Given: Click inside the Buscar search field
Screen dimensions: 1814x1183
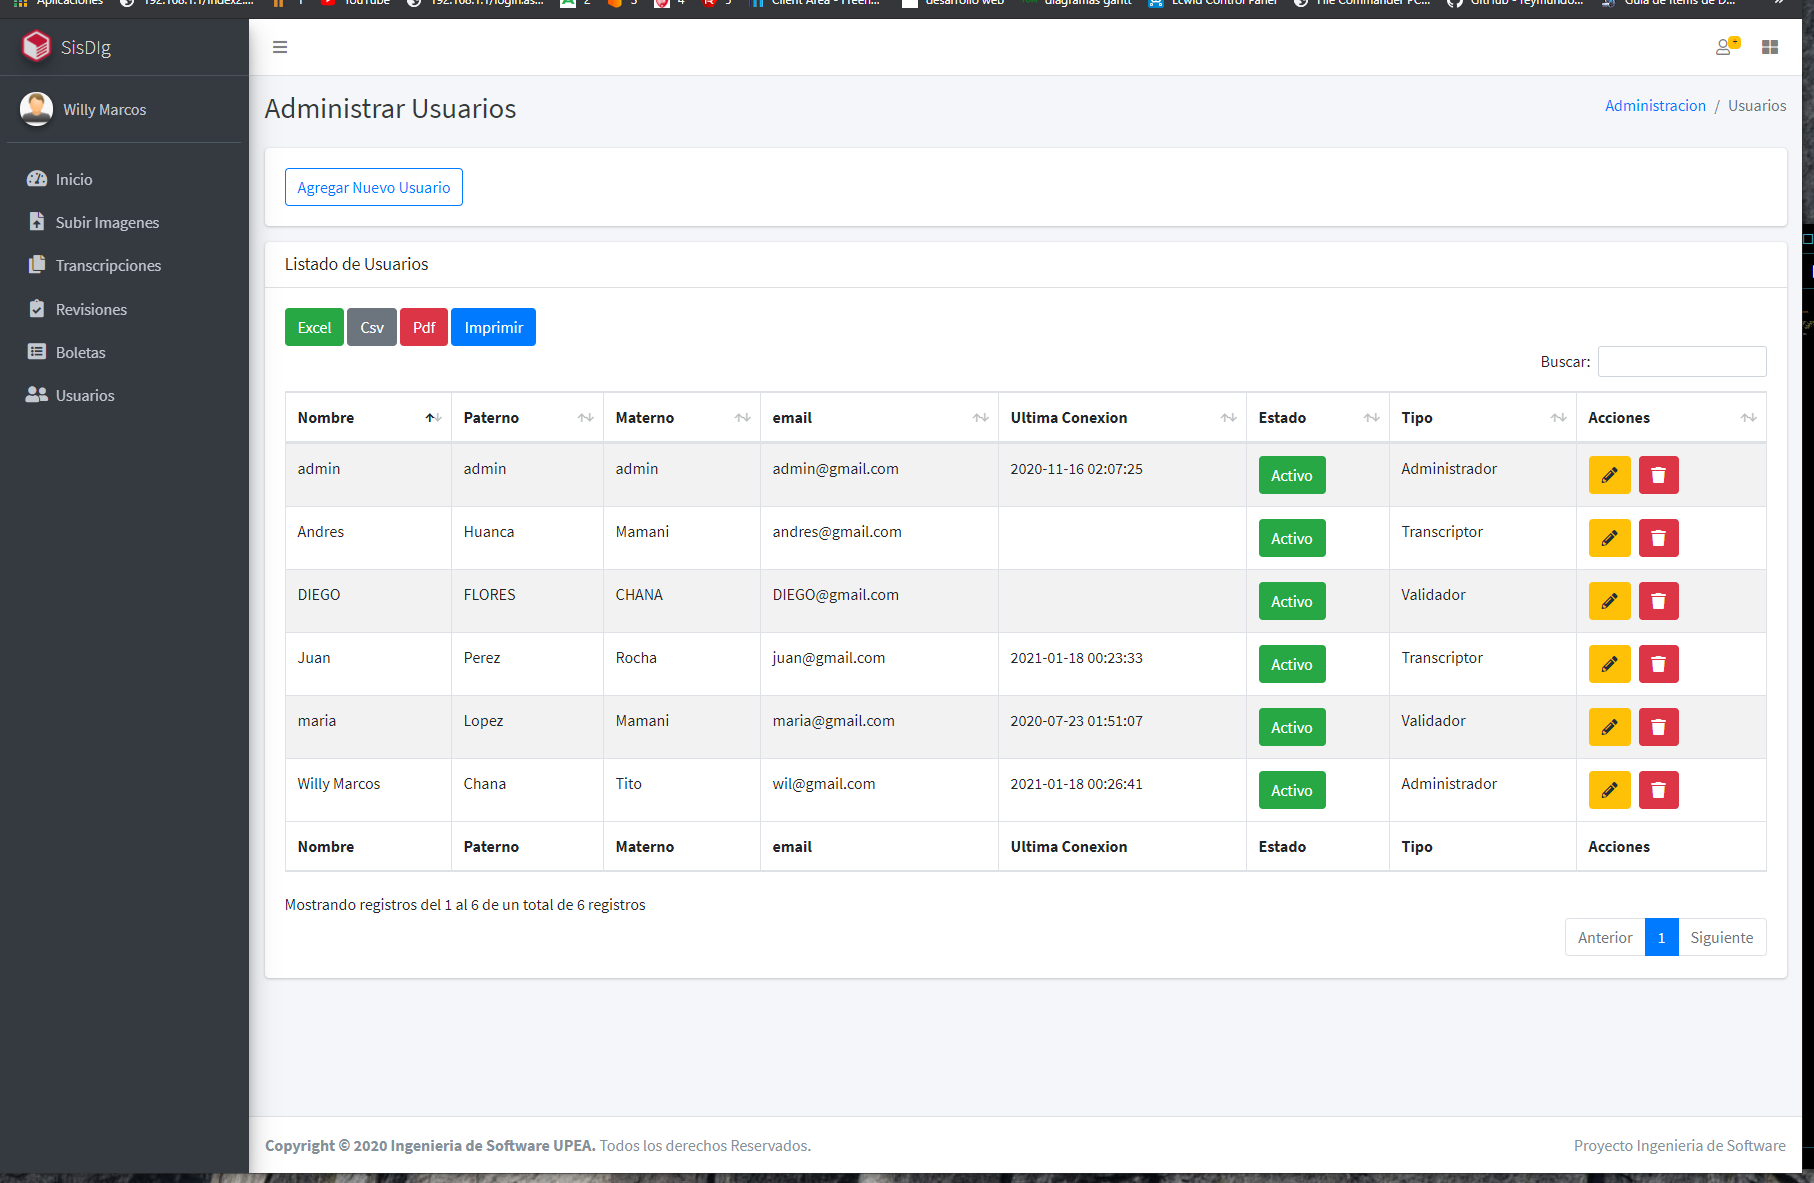Looking at the screenshot, I should point(1681,361).
